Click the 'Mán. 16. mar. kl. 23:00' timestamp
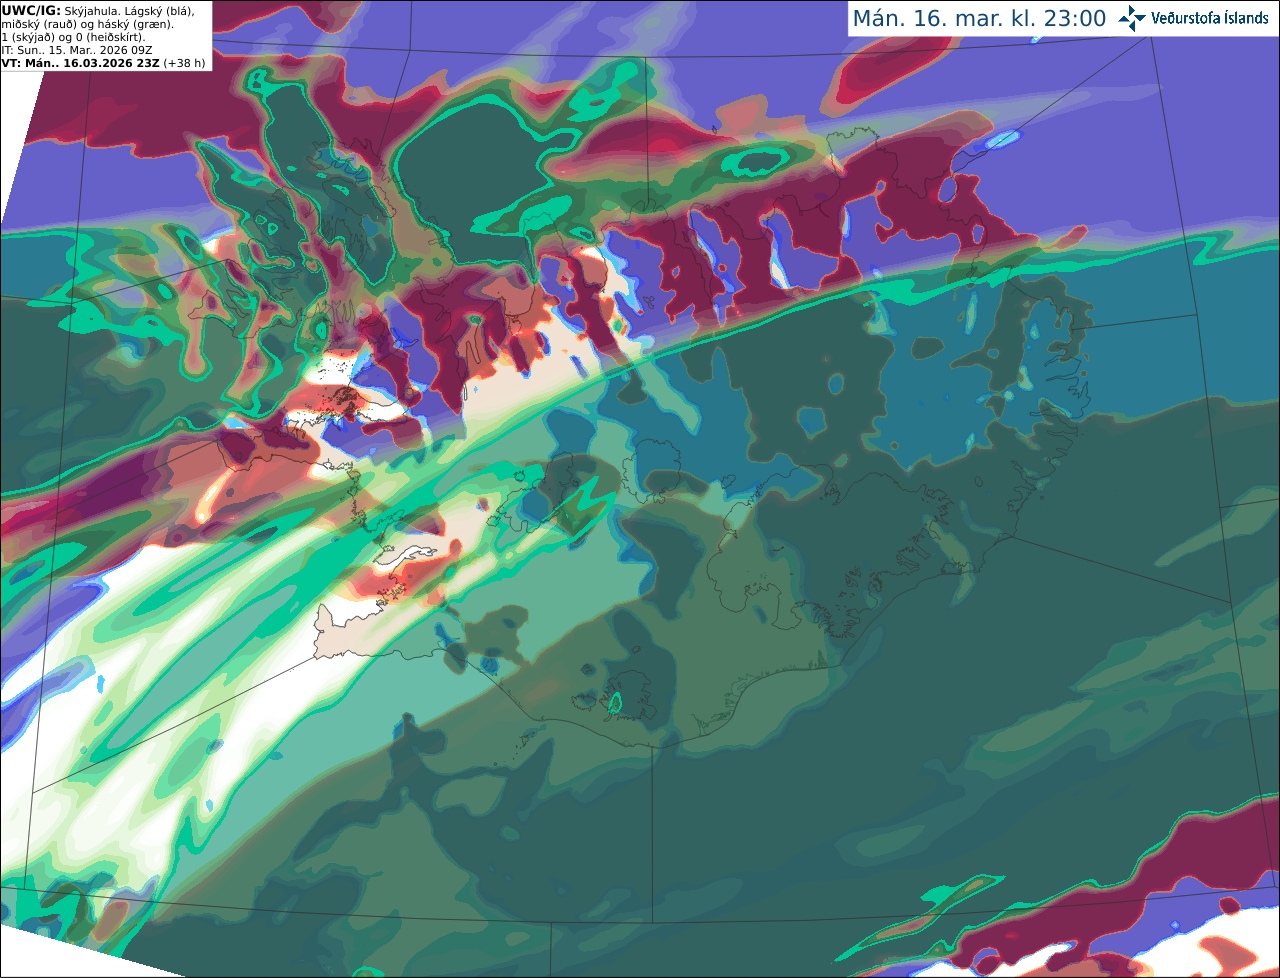The width and height of the screenshot is (1280, 978). (x=979, y=19)
